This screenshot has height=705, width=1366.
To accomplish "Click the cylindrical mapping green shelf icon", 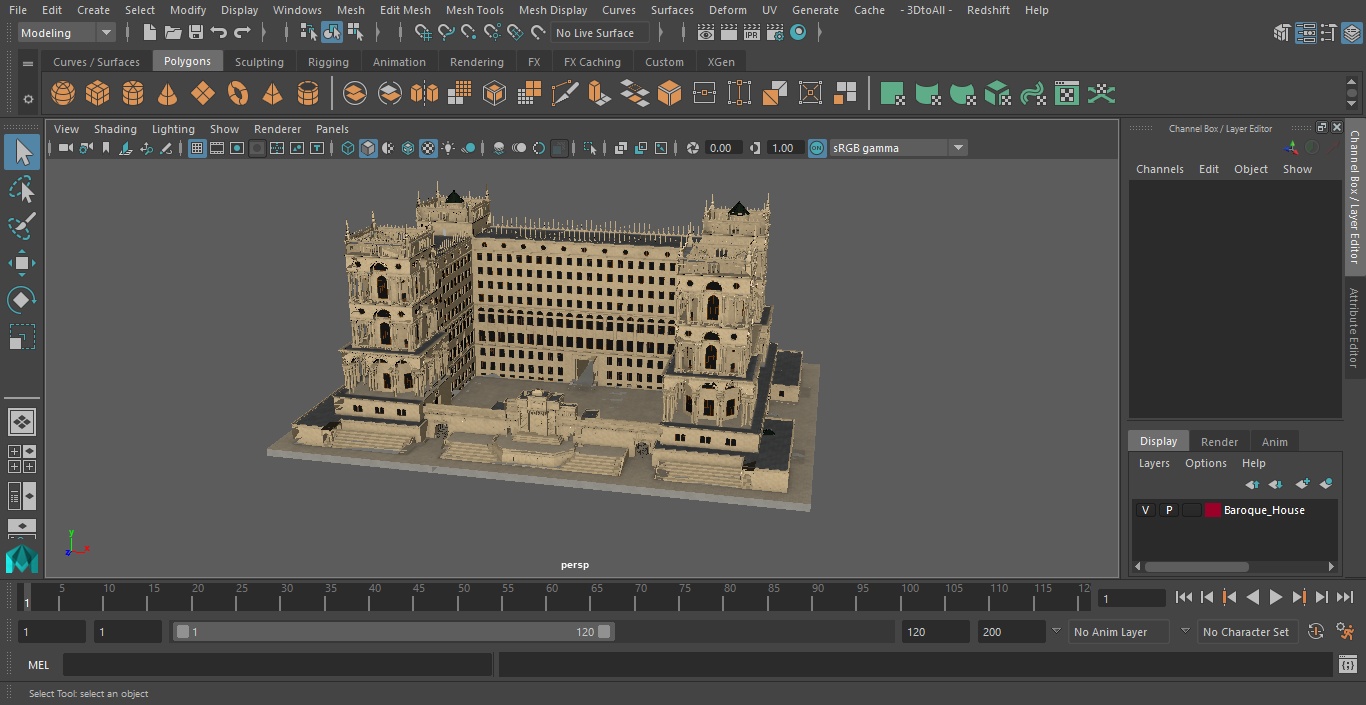I will tap(927, 94).
